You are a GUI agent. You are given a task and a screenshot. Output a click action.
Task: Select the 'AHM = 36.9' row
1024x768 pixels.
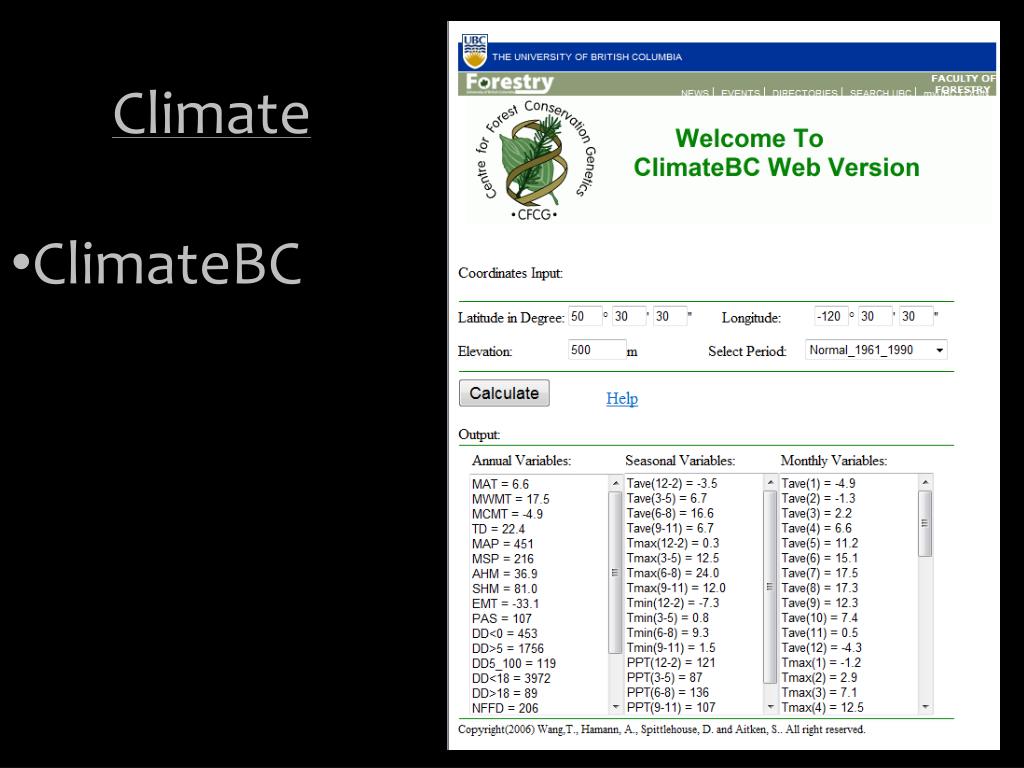click(505, 573)
